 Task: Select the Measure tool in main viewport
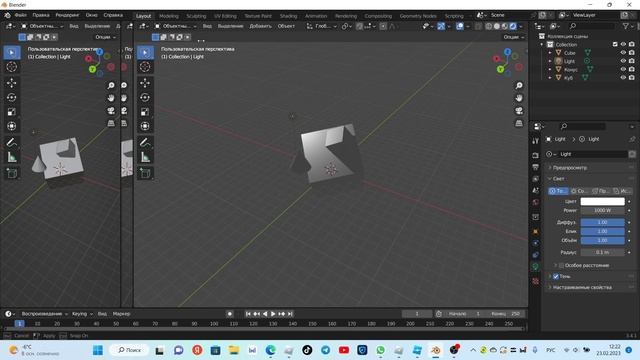coord(145,157)
